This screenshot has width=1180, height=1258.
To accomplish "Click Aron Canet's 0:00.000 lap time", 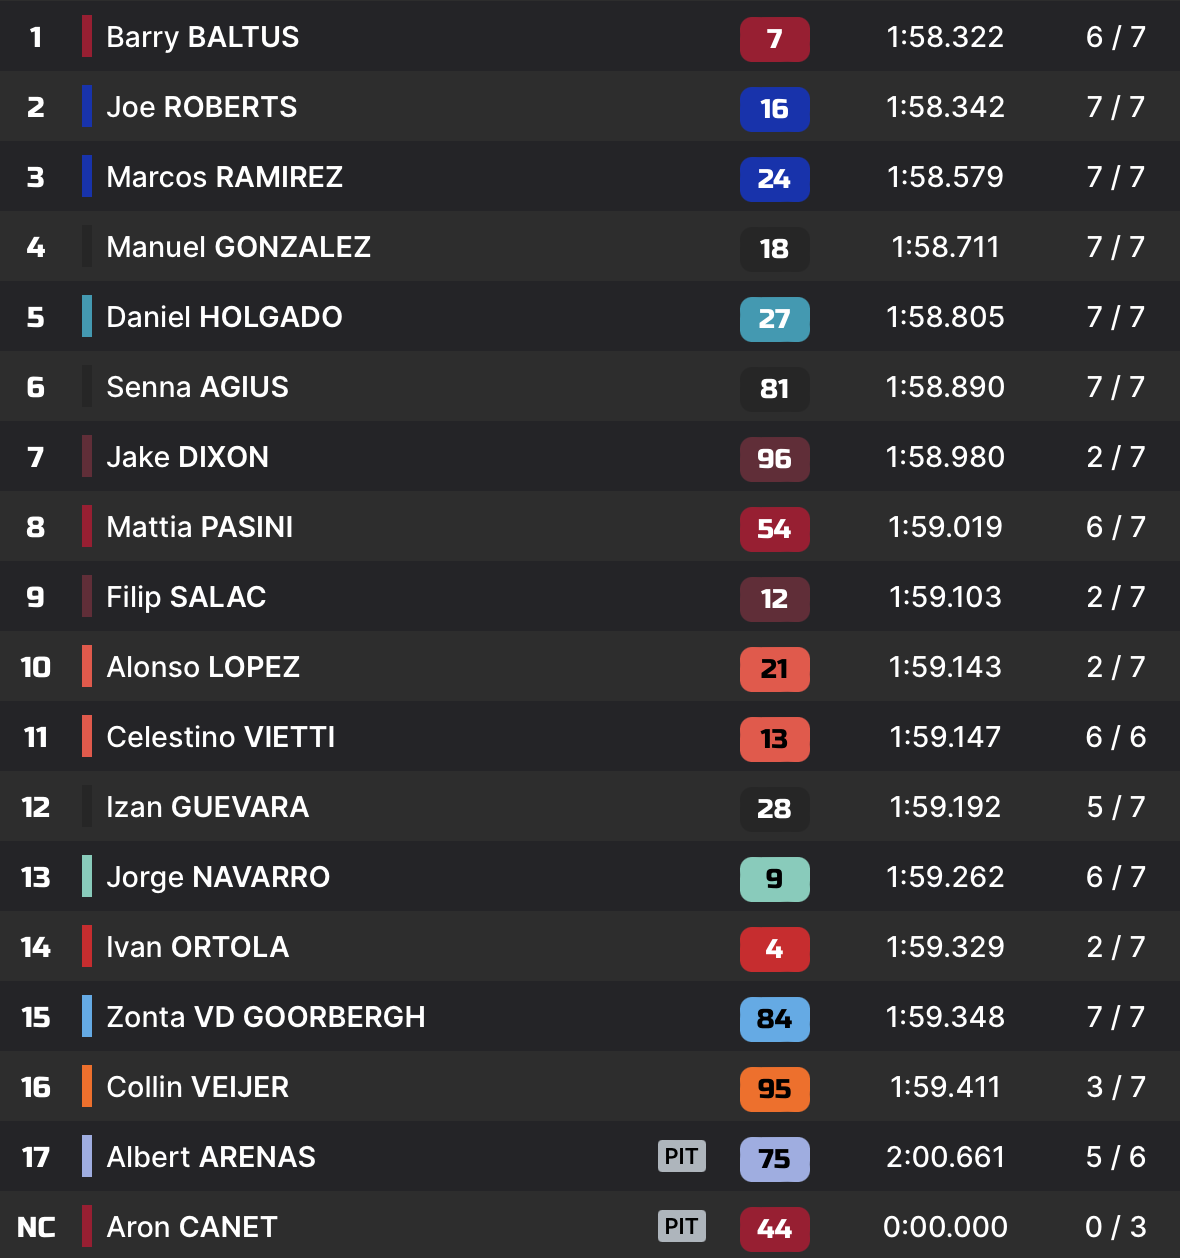I will 945,1227.
